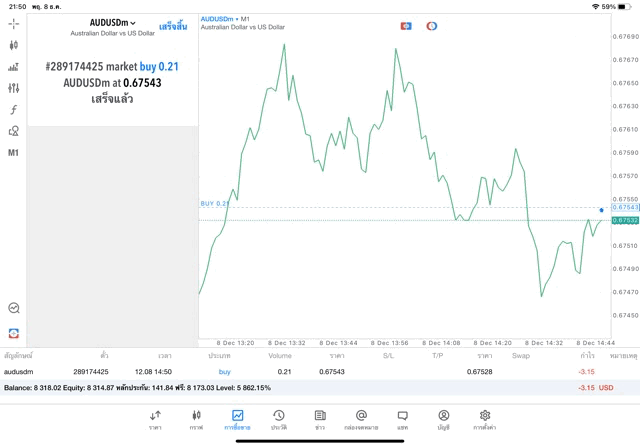The width and height of the screenshot is (640, 447).
Task: Sort by the ตั๋ว ticket column header
Action: click(104, 356)
